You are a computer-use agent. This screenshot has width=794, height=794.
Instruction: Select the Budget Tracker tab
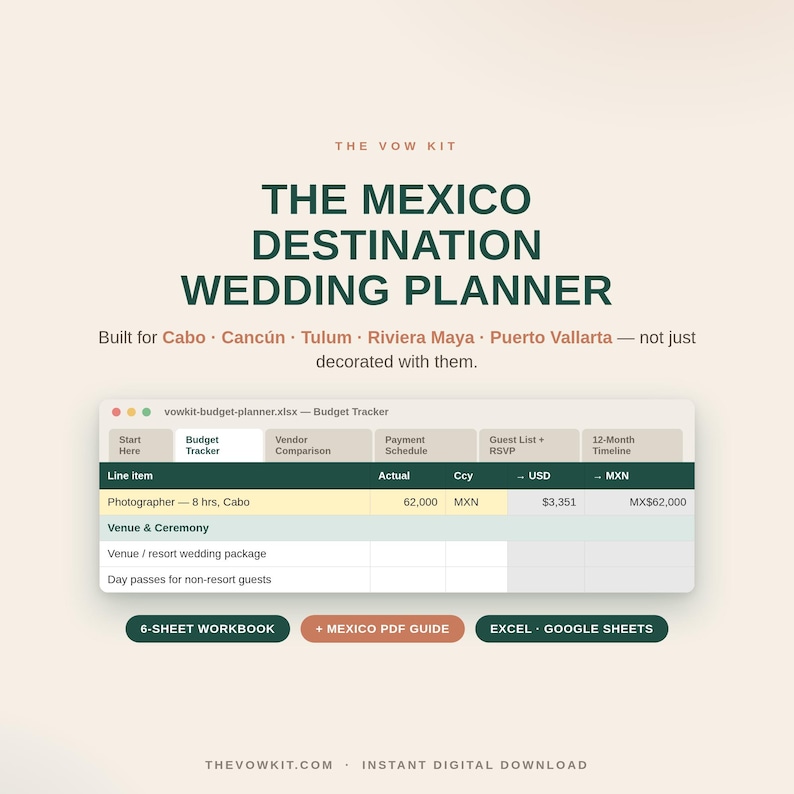(219, 445)
